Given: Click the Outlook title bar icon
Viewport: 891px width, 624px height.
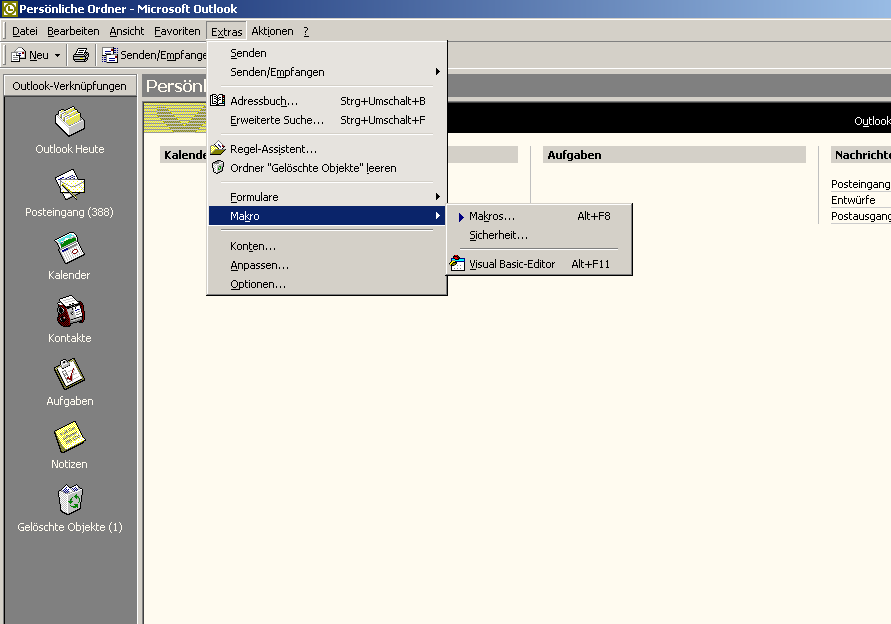Looking at the screenshot, I should [10, 9].
